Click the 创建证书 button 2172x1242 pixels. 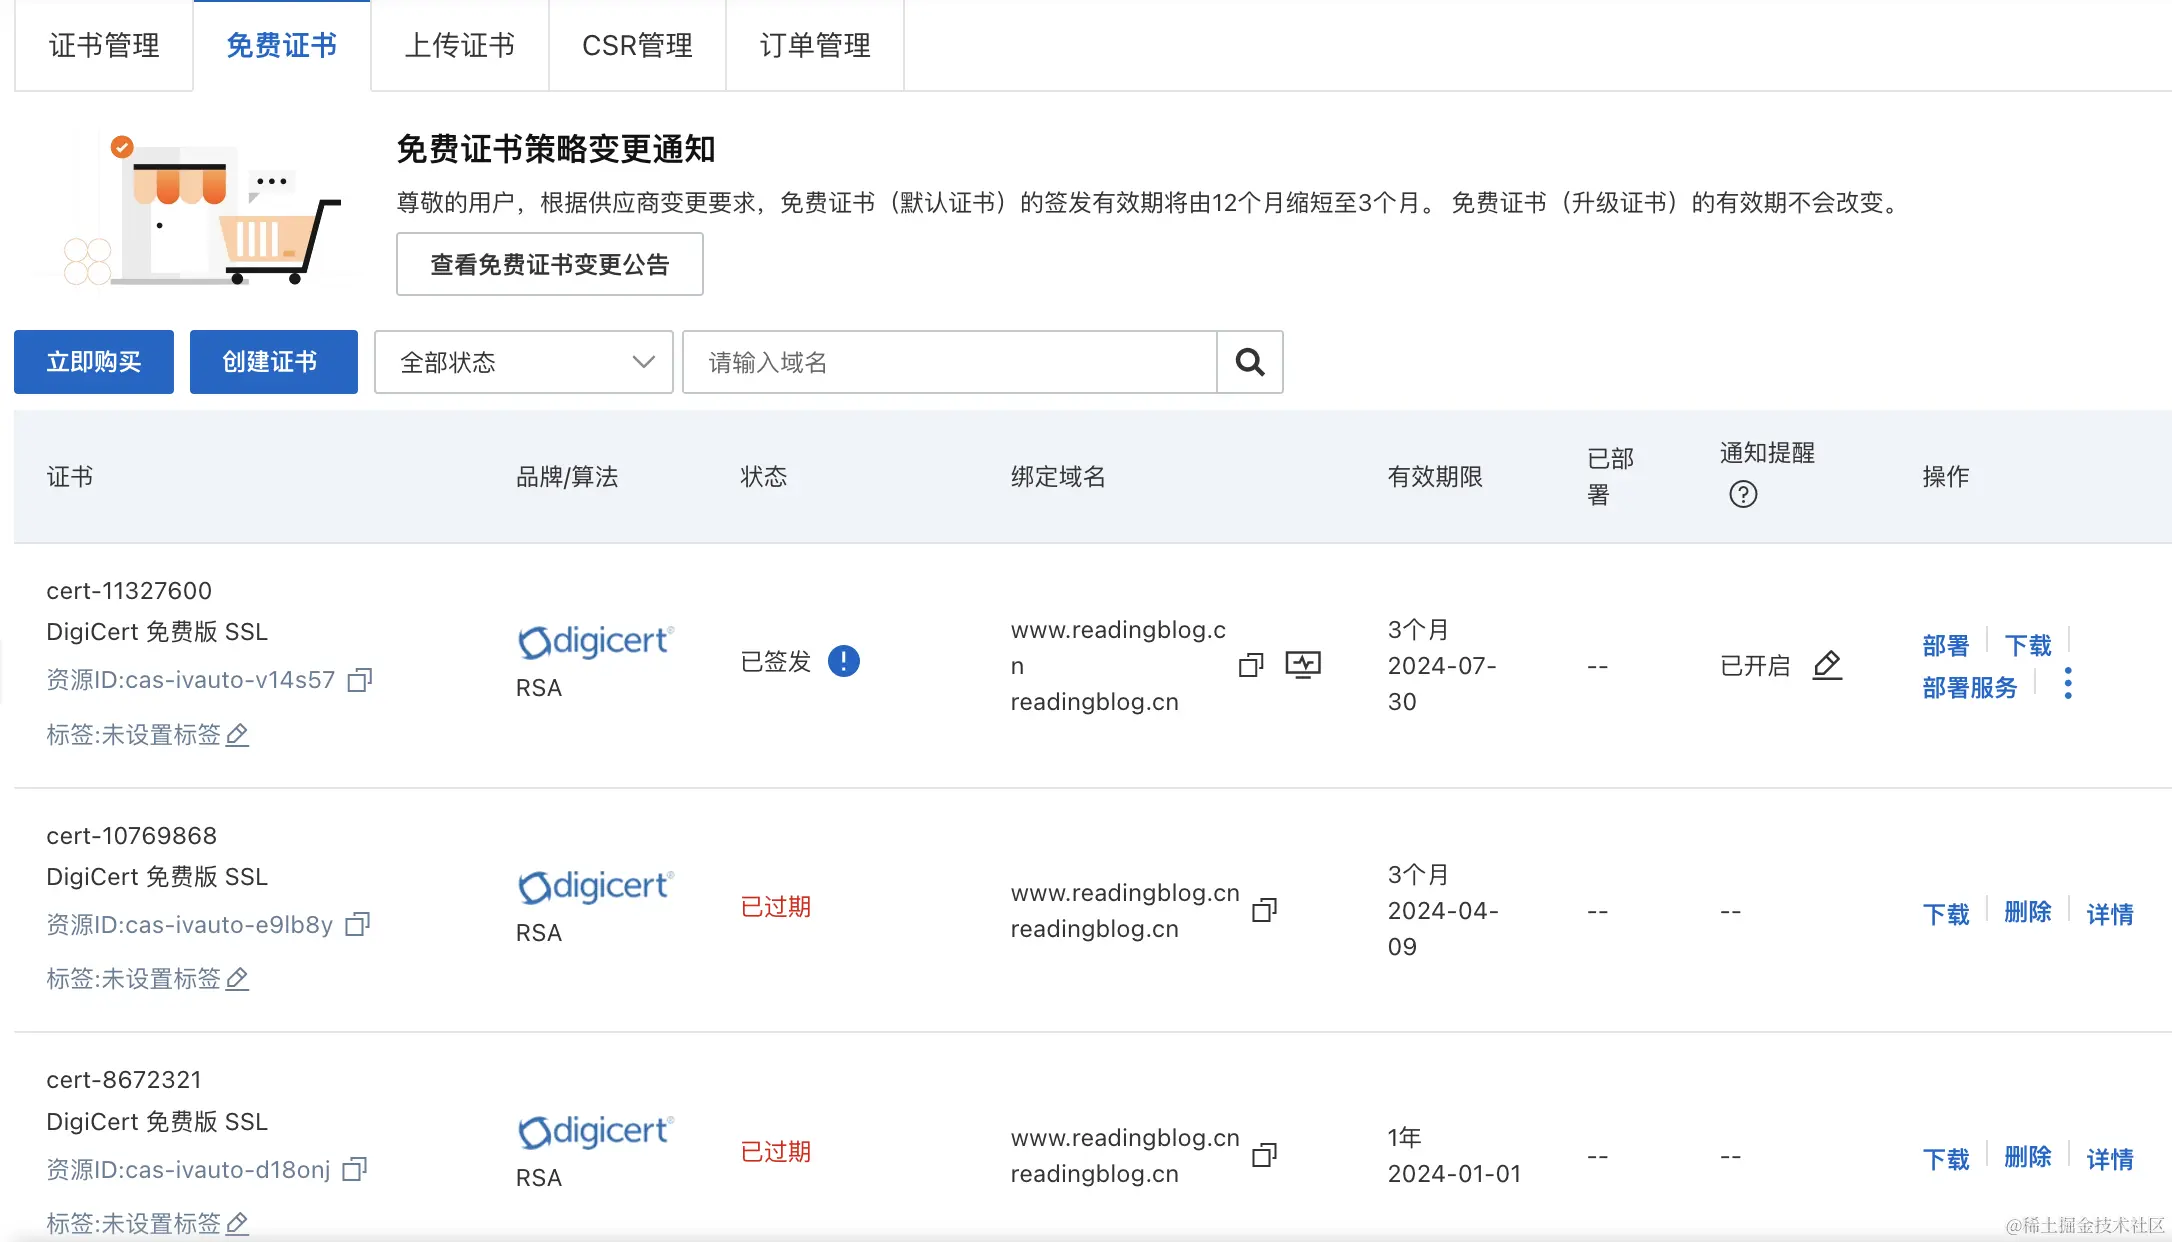click(x=274, y=362)
